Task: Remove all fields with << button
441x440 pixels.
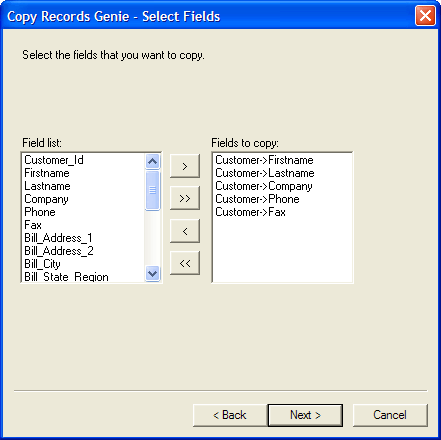Action: (185, 263)
